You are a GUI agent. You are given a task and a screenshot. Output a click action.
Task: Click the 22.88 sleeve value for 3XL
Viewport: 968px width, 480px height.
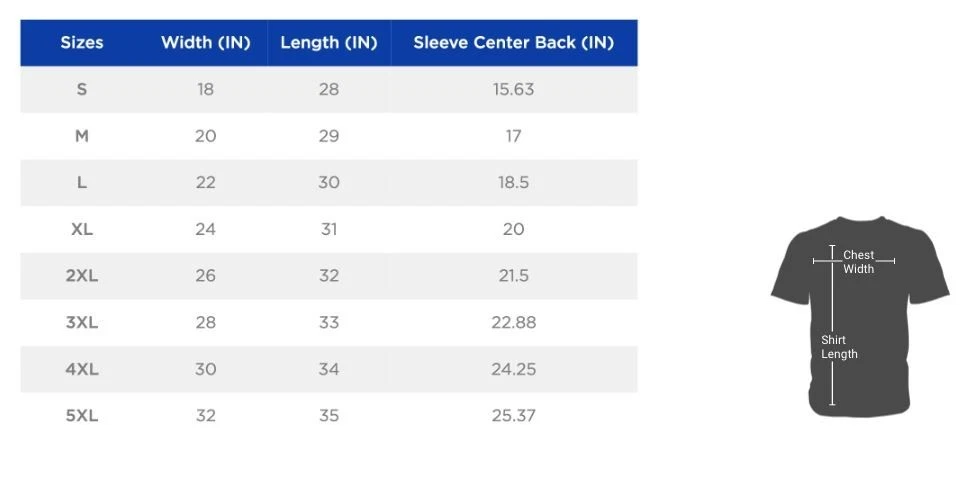(x=513, y=322)
